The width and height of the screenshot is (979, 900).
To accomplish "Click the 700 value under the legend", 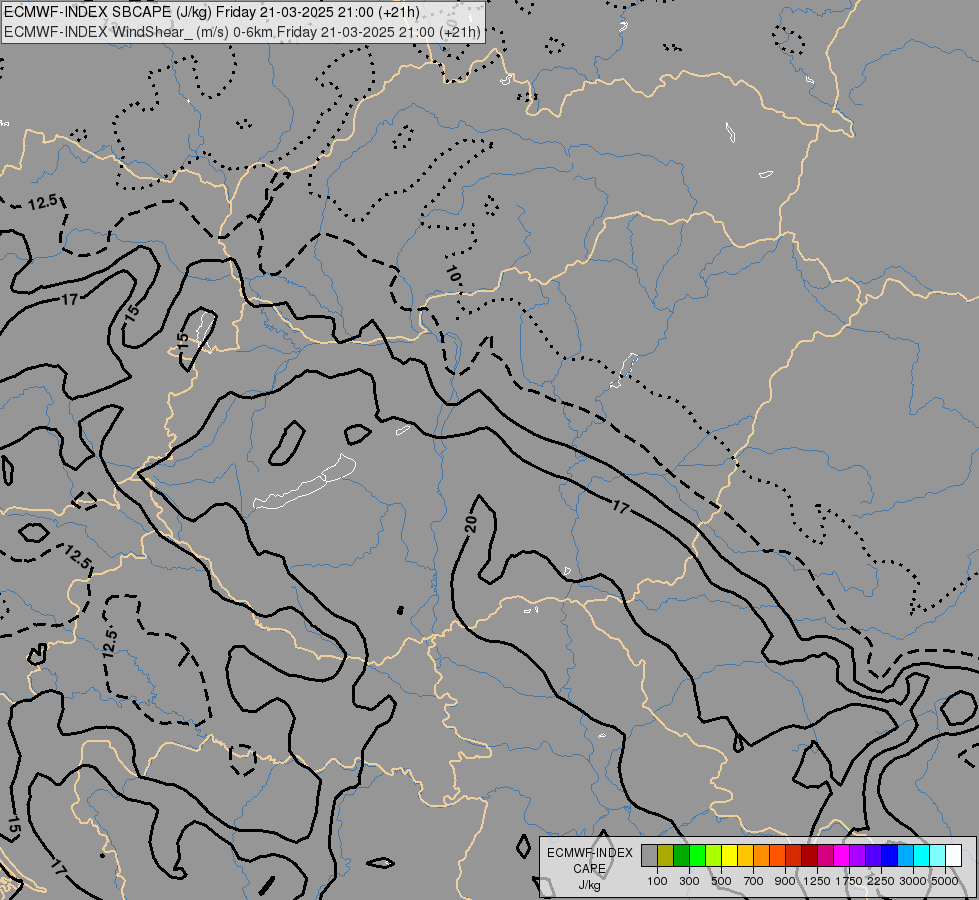I will 754,881.
